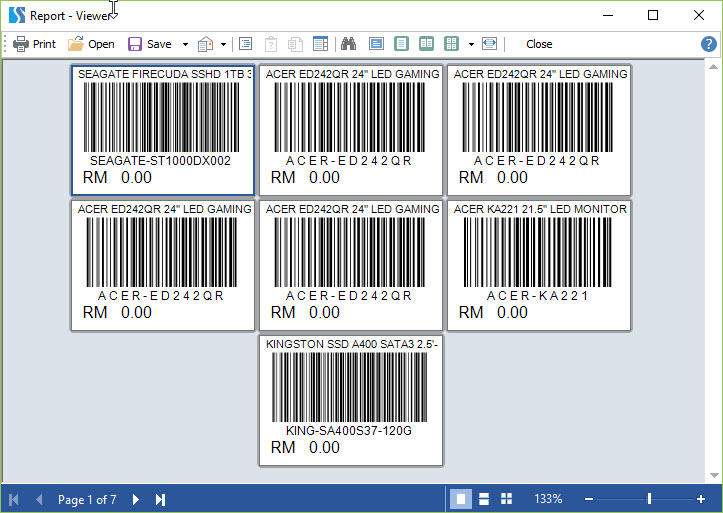Click the zoom out minus button
This screenshot has width=723, height=513.
tap(589, 499)
